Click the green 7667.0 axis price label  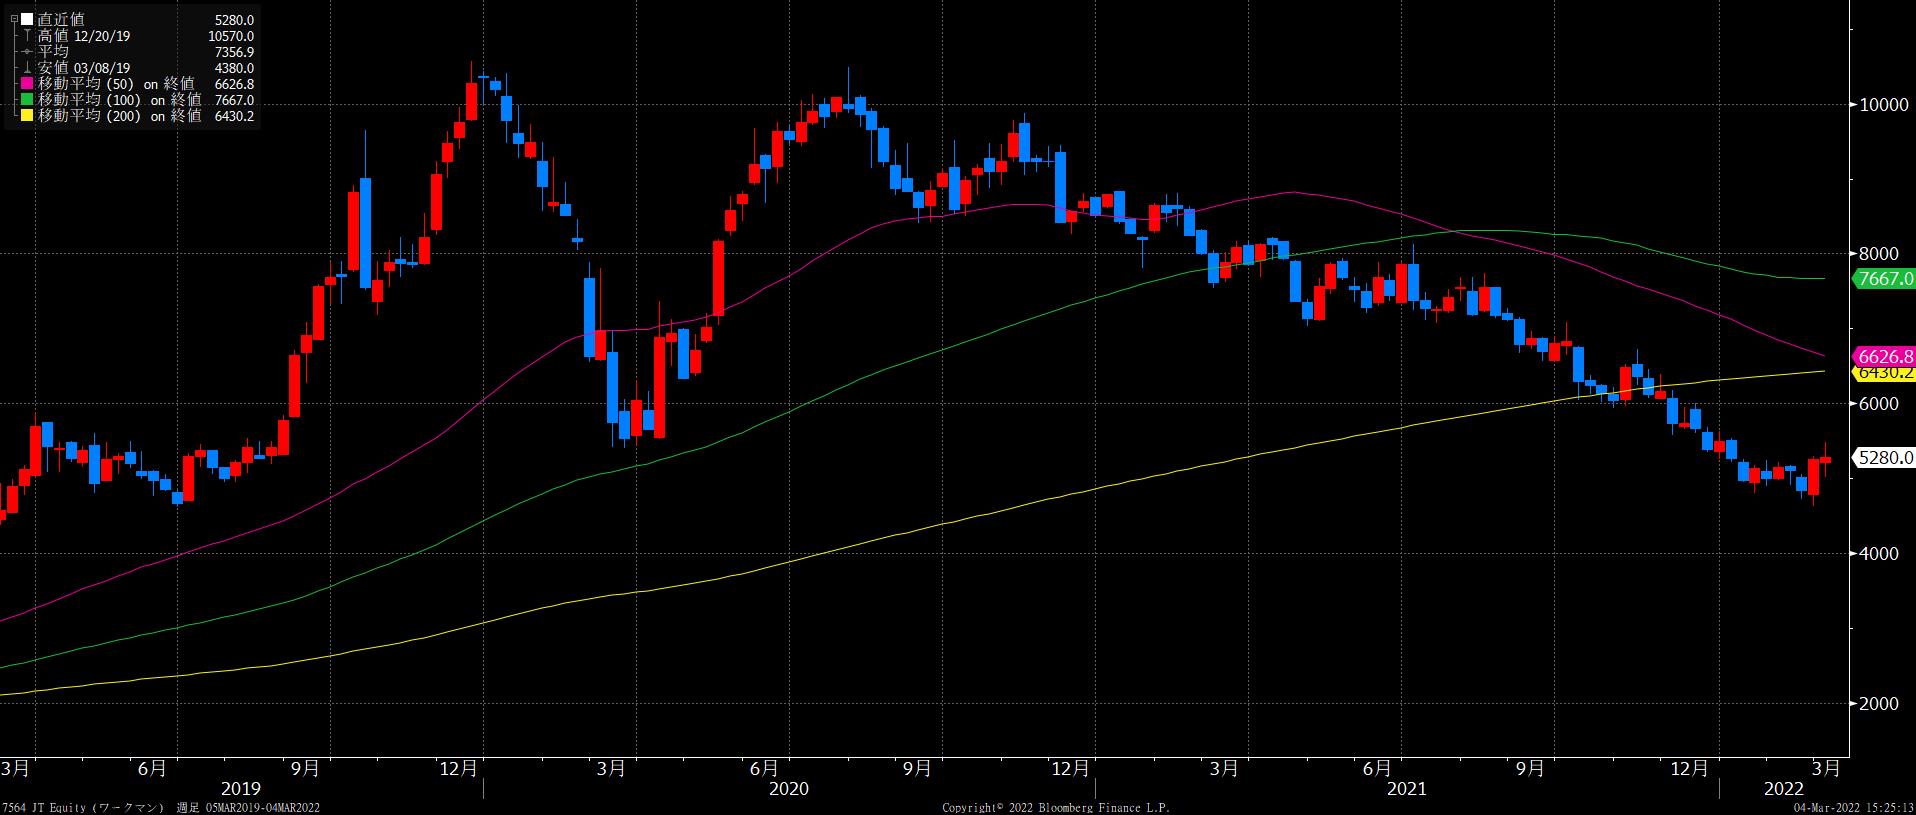[1884, 279]
